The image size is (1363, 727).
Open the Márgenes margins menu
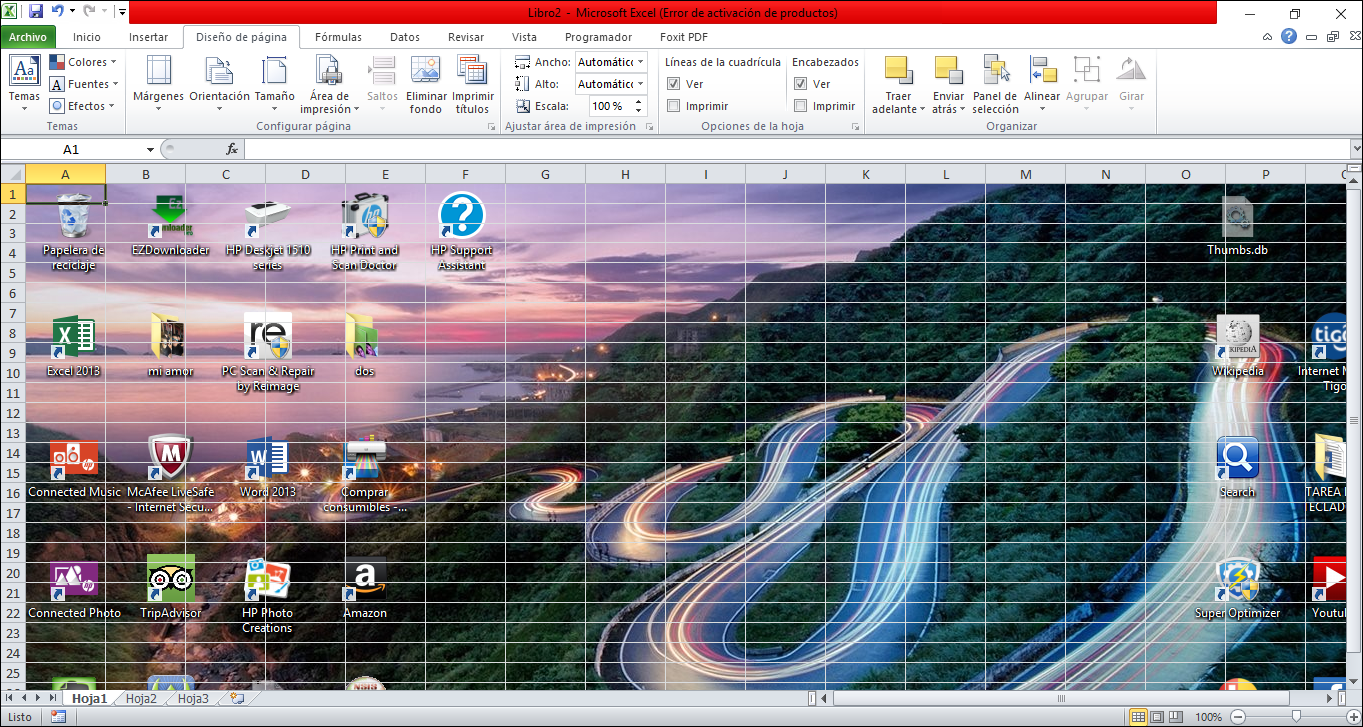(158, 84)
